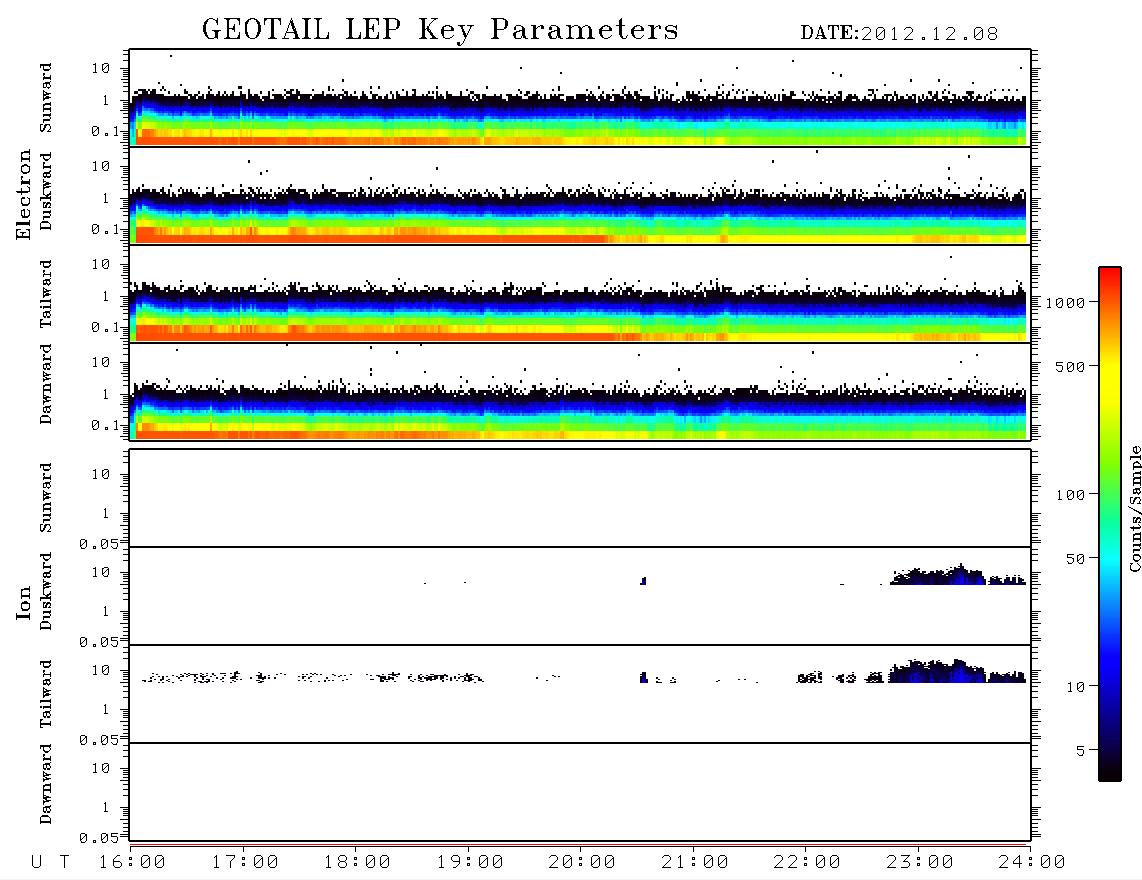Select the date text "DATE:2012.12.08"
Viewport: 1142px width, 880px height.
coord(899,34)
